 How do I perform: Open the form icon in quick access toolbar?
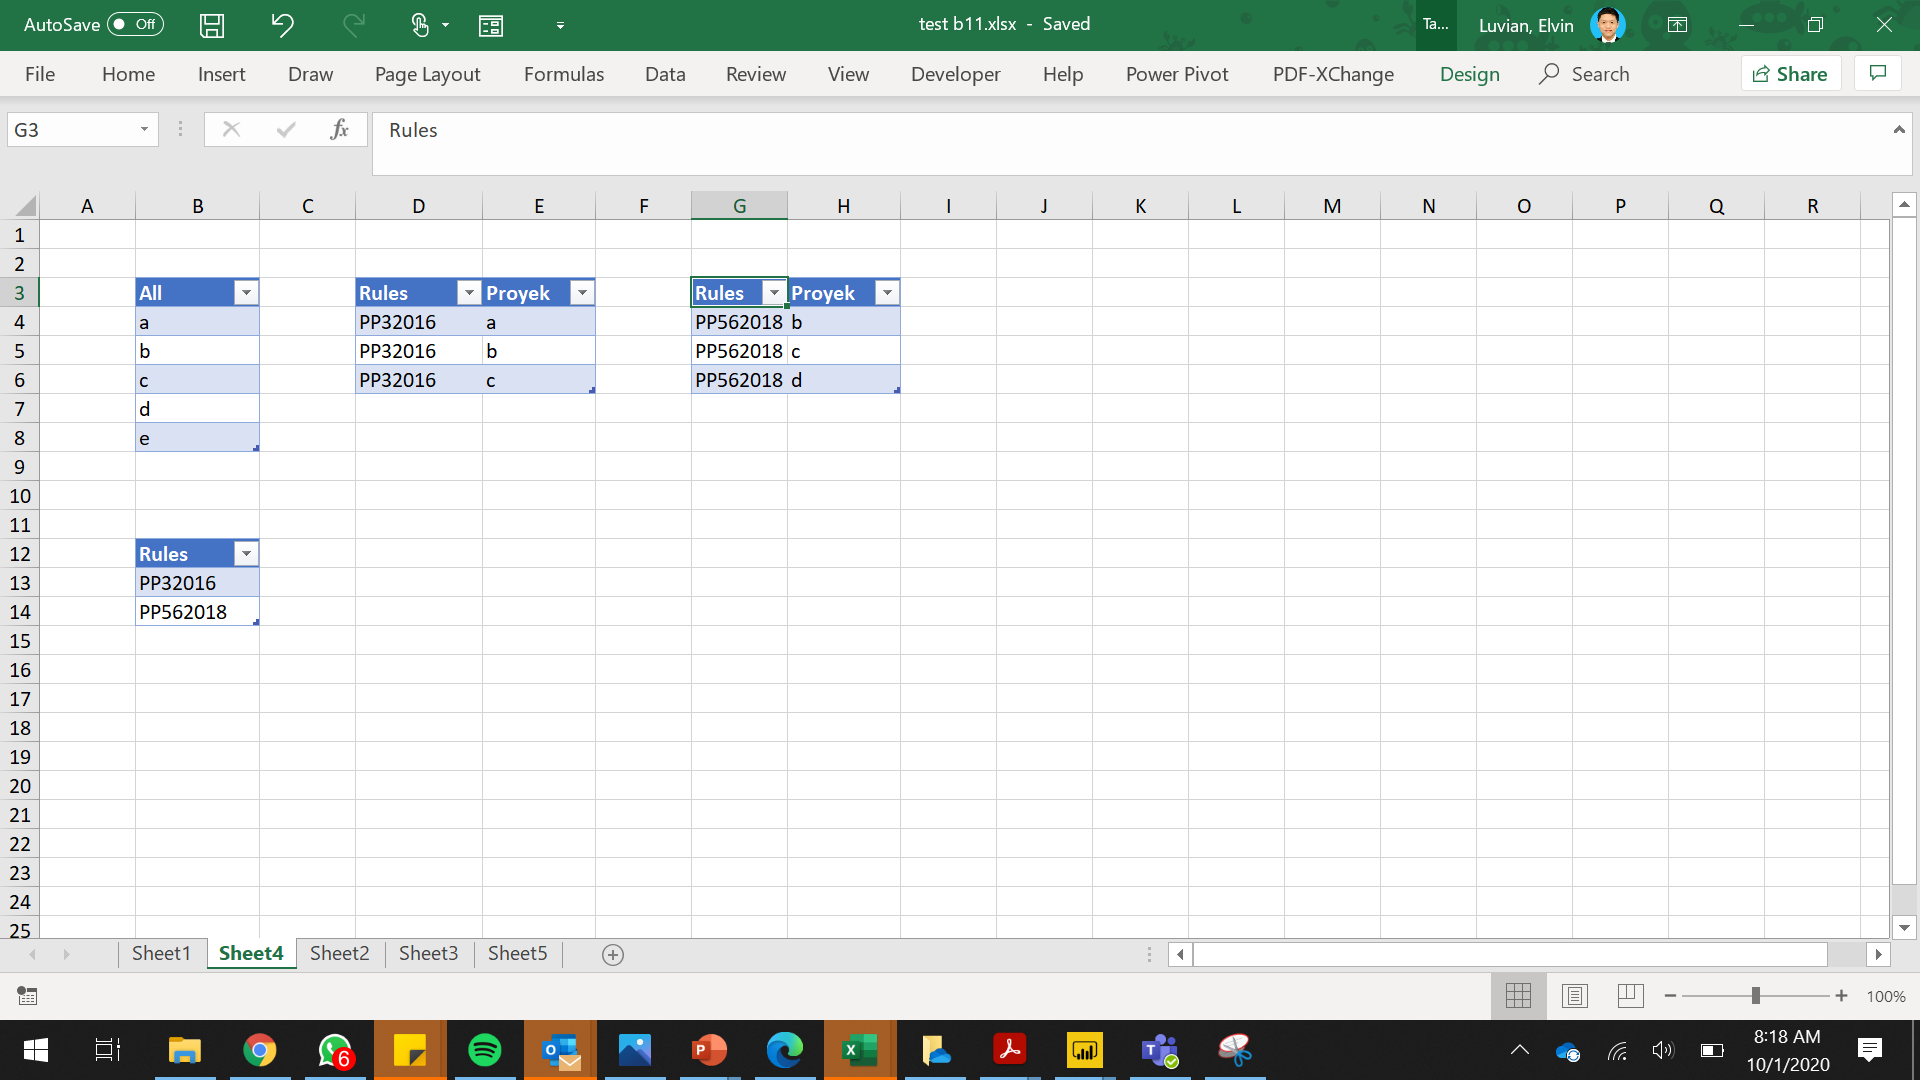491,25
